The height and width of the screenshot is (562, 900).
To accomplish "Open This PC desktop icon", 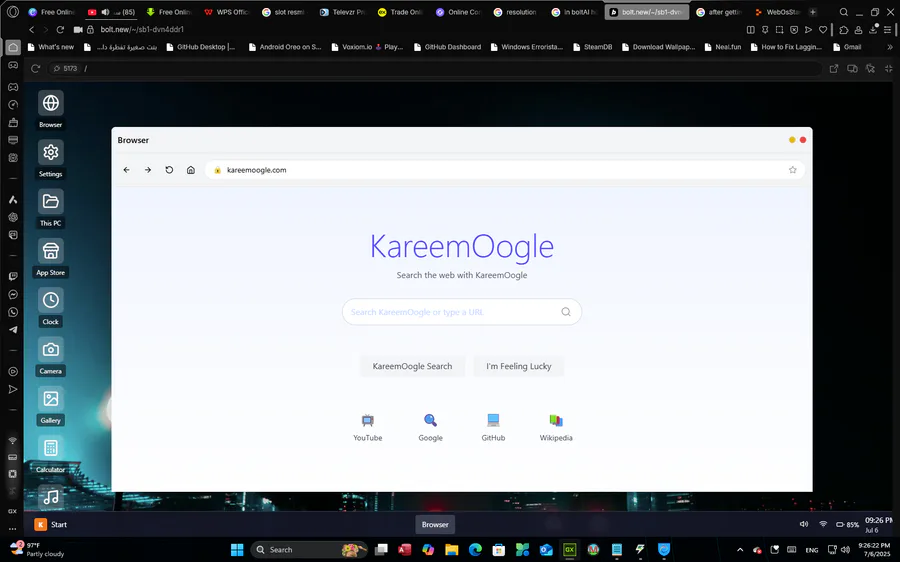I will coord(51,208).
